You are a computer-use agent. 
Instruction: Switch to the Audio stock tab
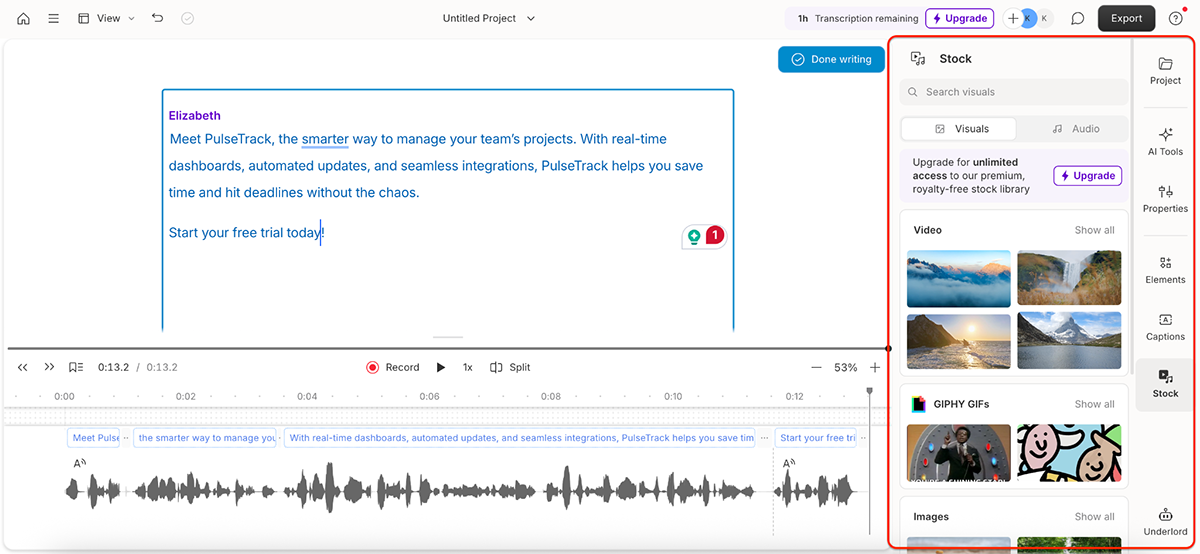pos(1075,129)
